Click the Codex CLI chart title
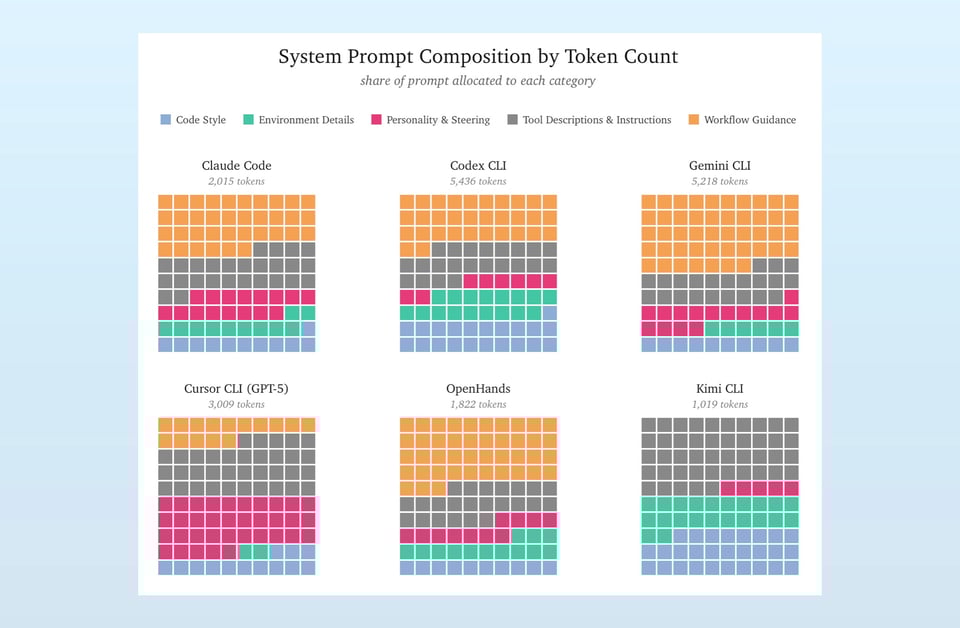The height and width of the screenshot is (628, 960). pyautogui.click(x=478, y=166)
